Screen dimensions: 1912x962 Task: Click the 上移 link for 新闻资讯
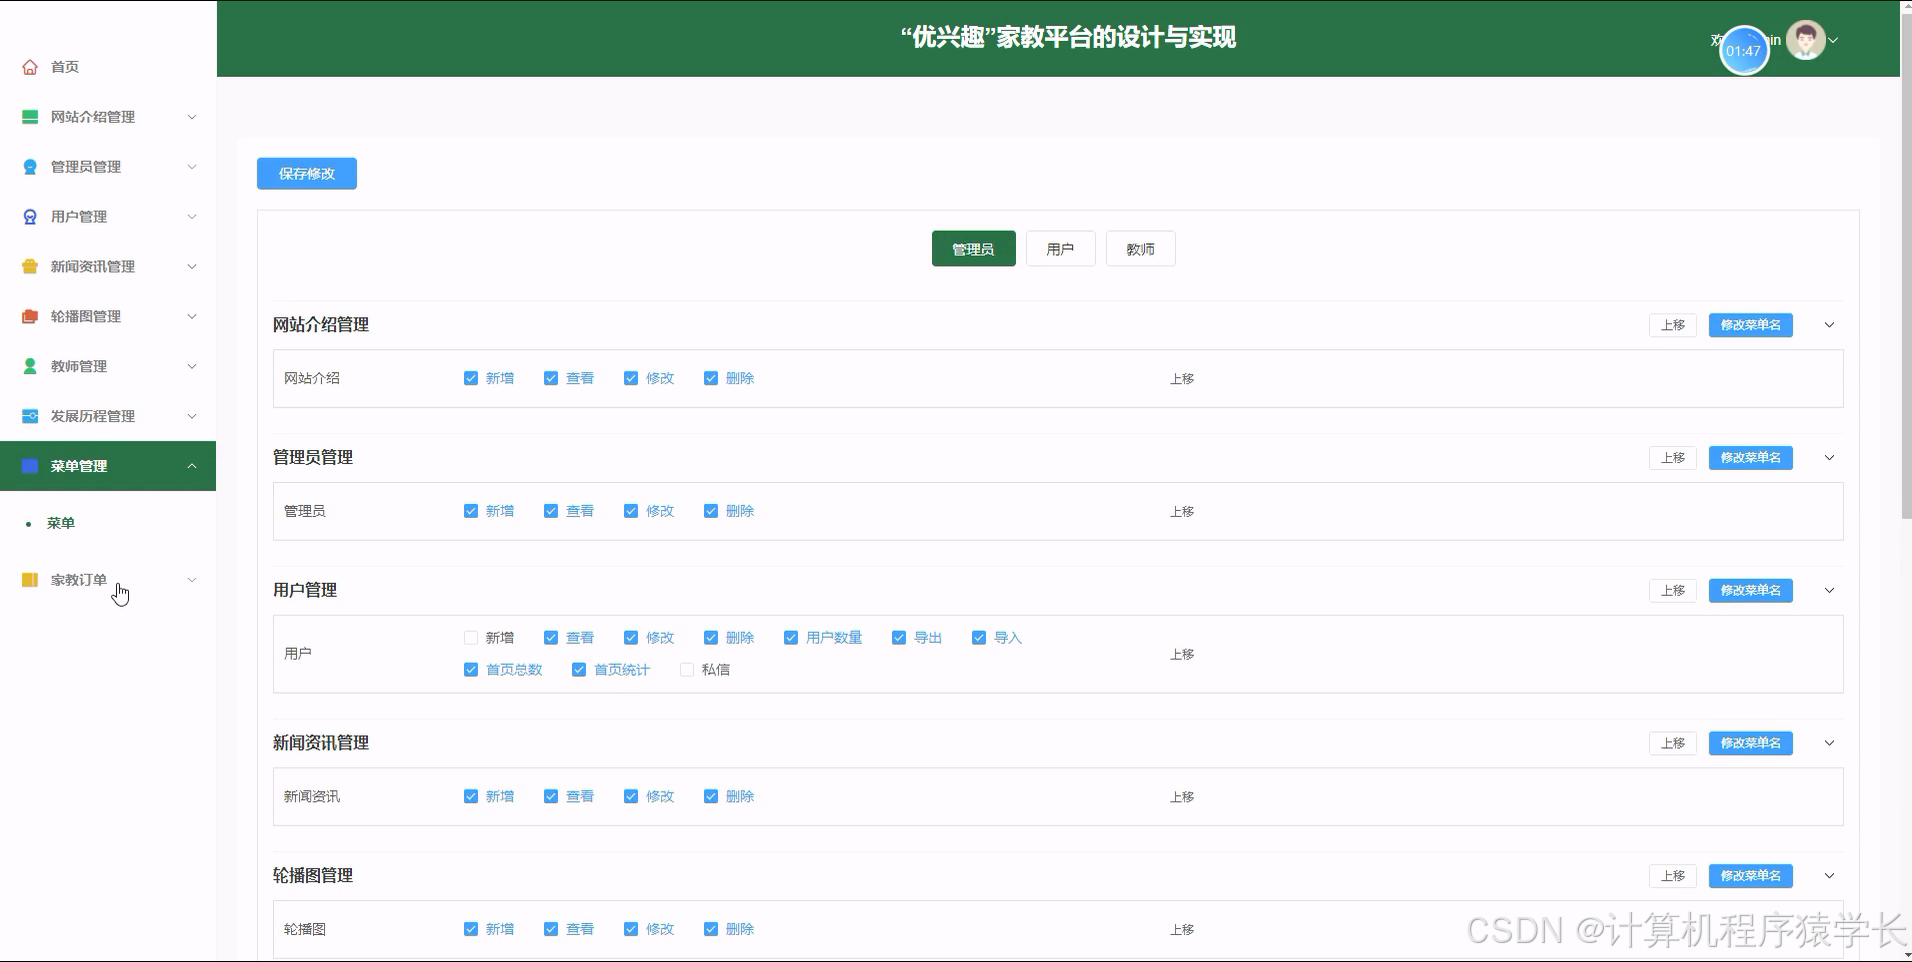1183,796
